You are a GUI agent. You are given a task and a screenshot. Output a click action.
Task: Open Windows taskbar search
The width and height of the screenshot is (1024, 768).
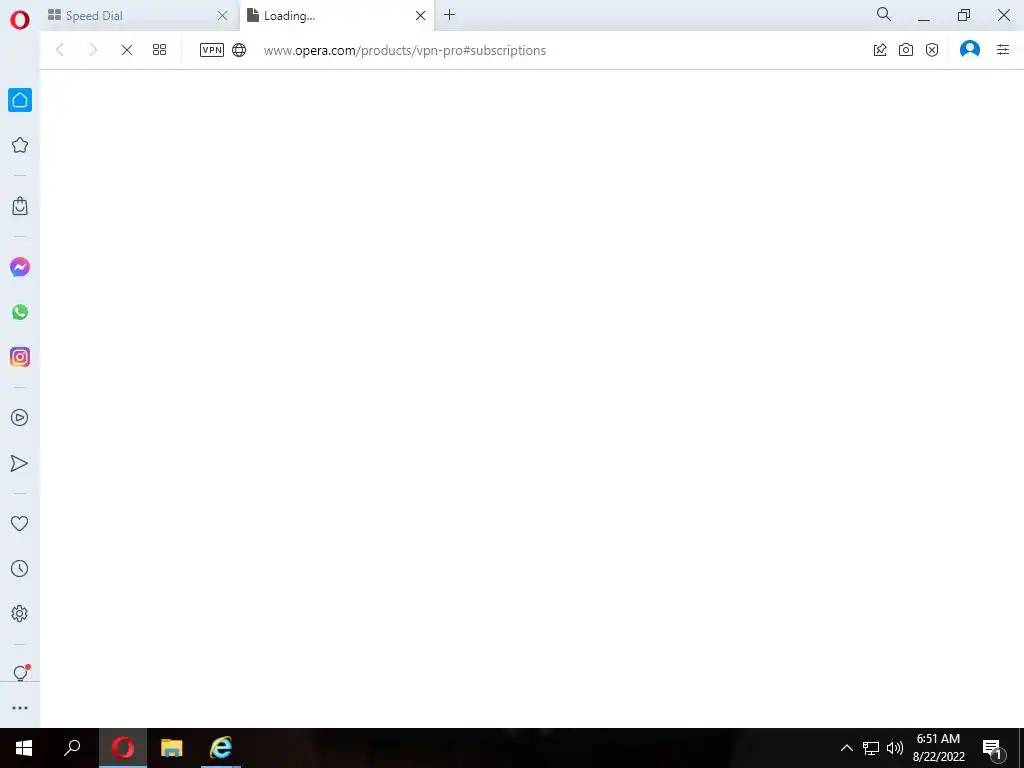[x=72, y=748]
